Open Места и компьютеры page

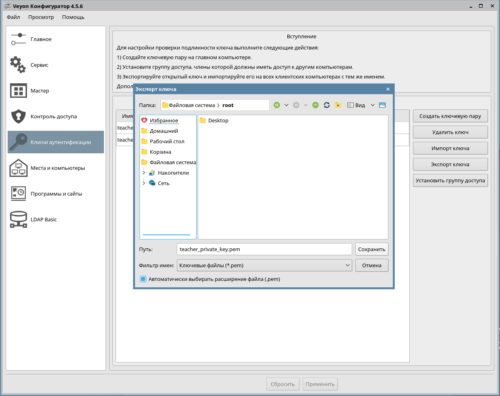56,168
